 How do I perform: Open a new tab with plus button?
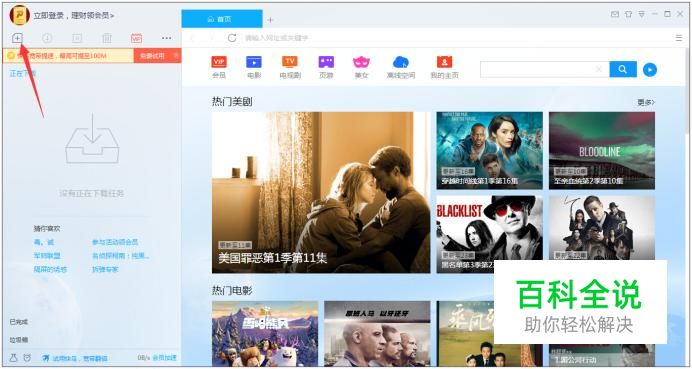(271, 20)
